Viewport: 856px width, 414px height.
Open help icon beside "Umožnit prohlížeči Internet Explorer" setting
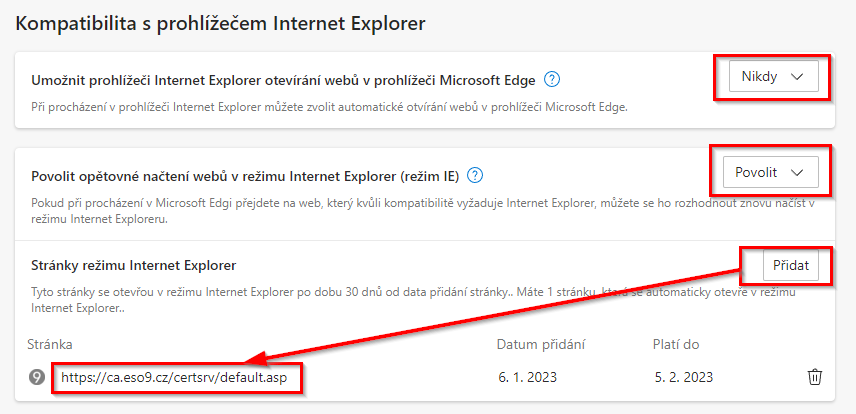coord(552,80)
